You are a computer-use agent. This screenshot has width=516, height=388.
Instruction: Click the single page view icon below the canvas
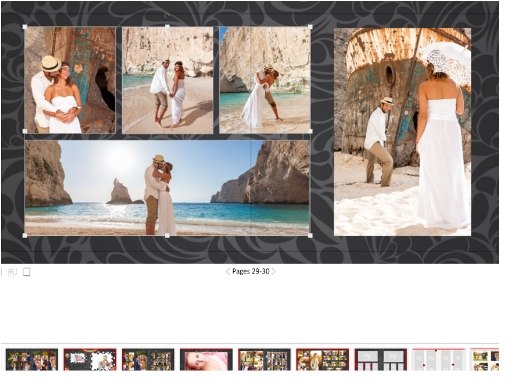[x=26, y=272]
